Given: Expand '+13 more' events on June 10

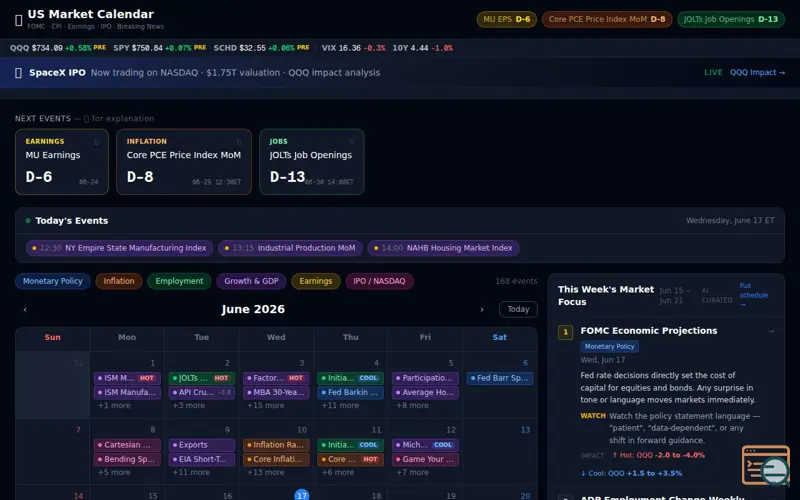Looking at the screenshot, I should pyautogui.click(x=265, y=472).
